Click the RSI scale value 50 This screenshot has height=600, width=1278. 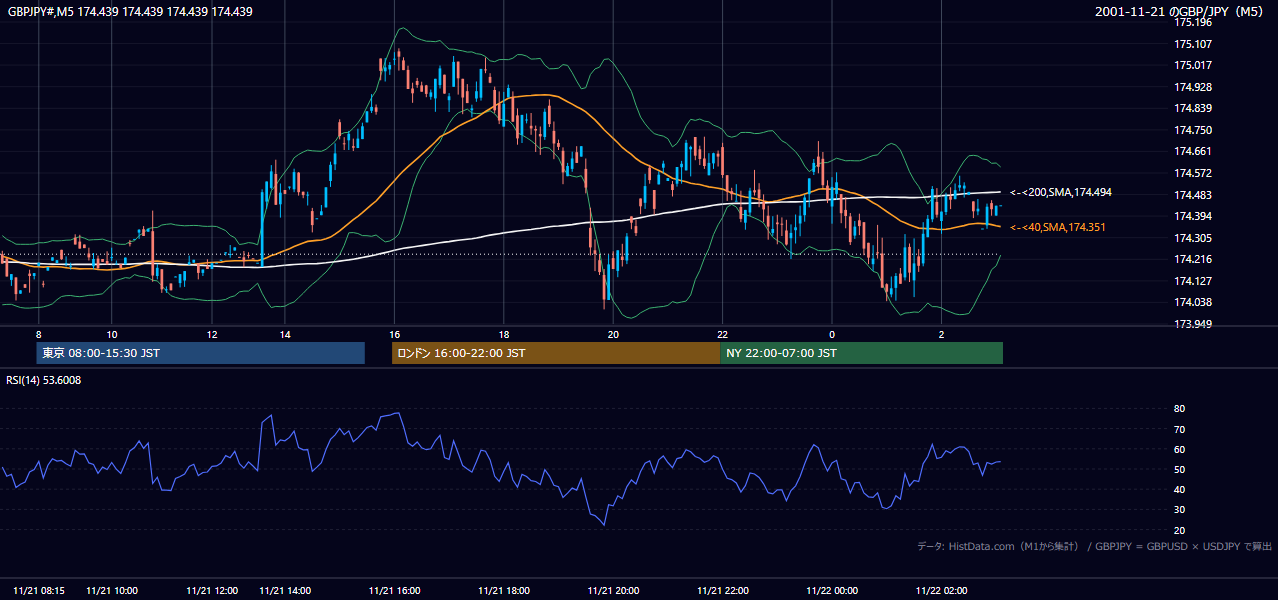[x=1180, y=469]
